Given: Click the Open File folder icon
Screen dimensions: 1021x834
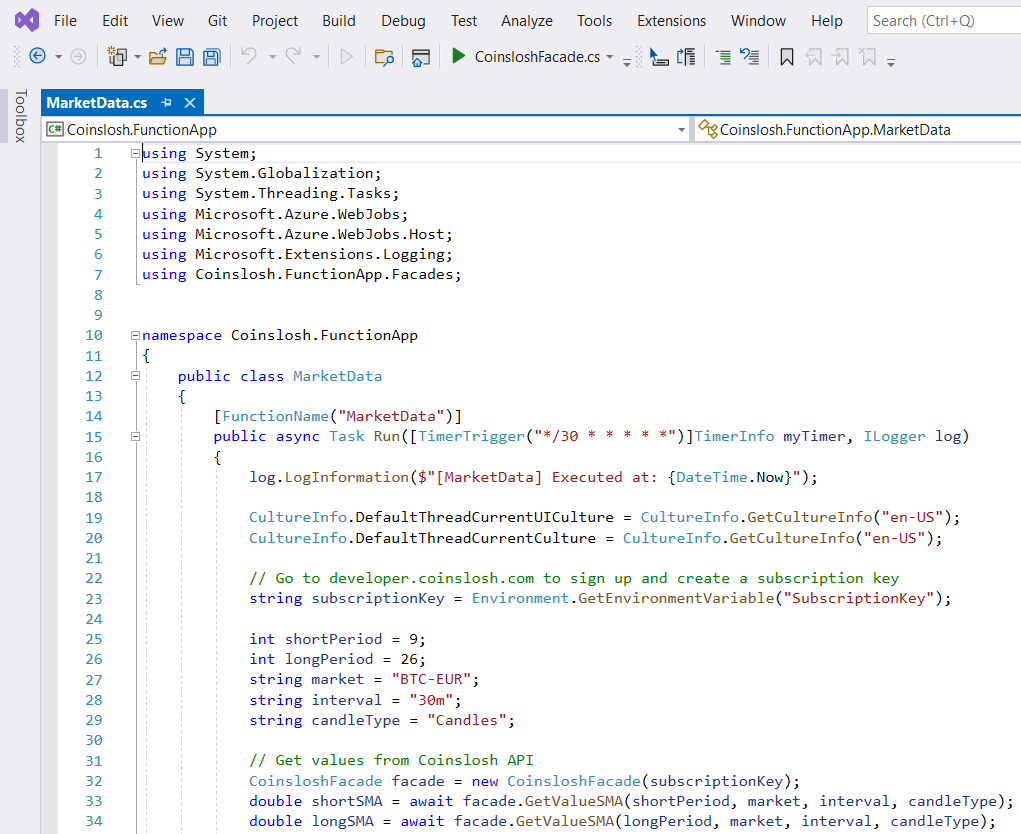Looking at the screenshot, I should (x=158, y=57).
